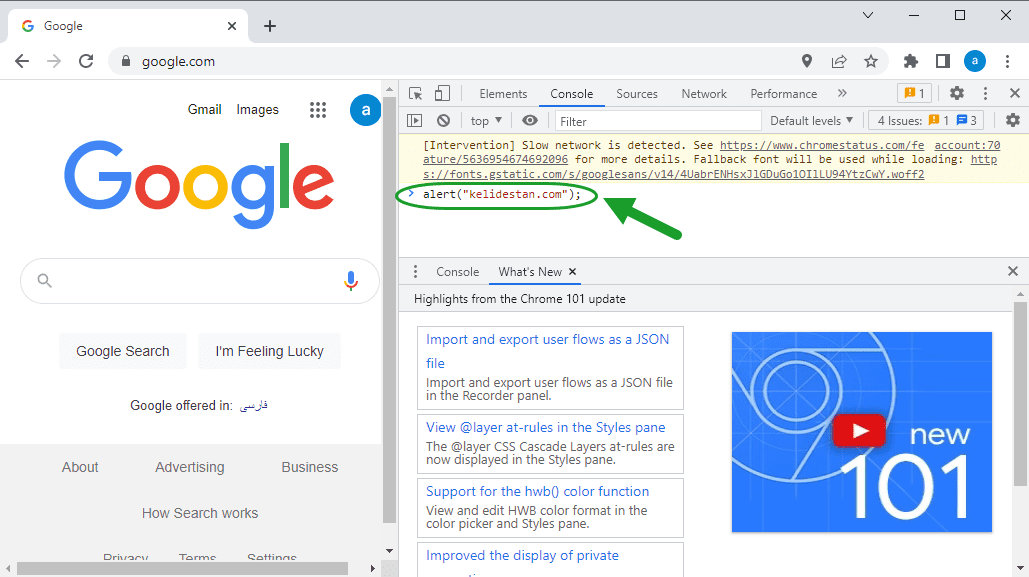This screenshot has height=577, width=1029.
Task: Open the location permission icon in address bar
Action: coord(807,61)
